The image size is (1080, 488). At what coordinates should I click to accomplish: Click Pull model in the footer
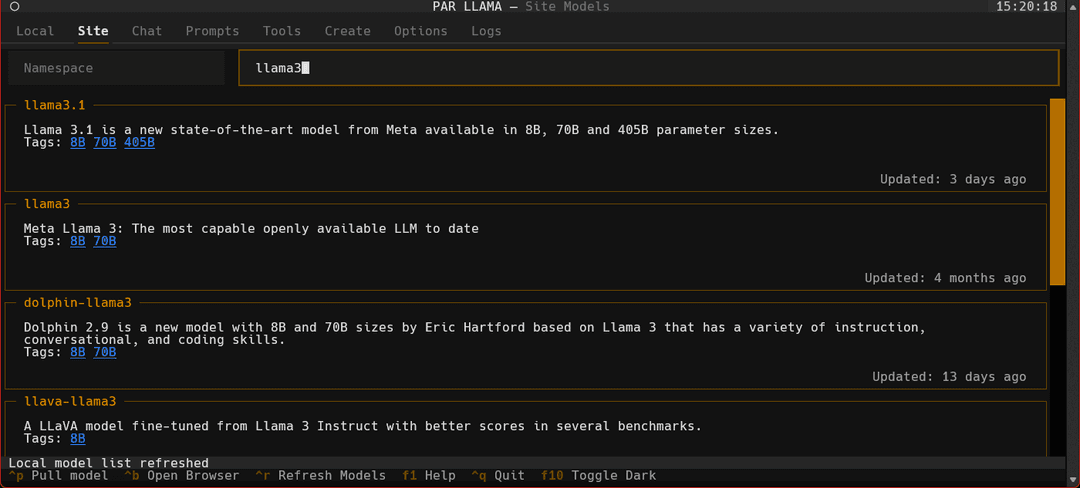[58, 476]
